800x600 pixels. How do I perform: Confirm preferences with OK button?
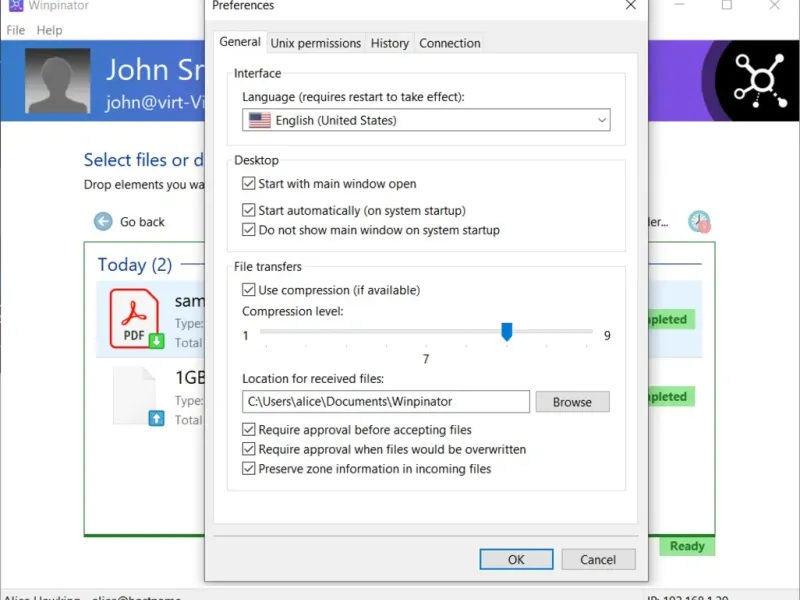point(516,560)
